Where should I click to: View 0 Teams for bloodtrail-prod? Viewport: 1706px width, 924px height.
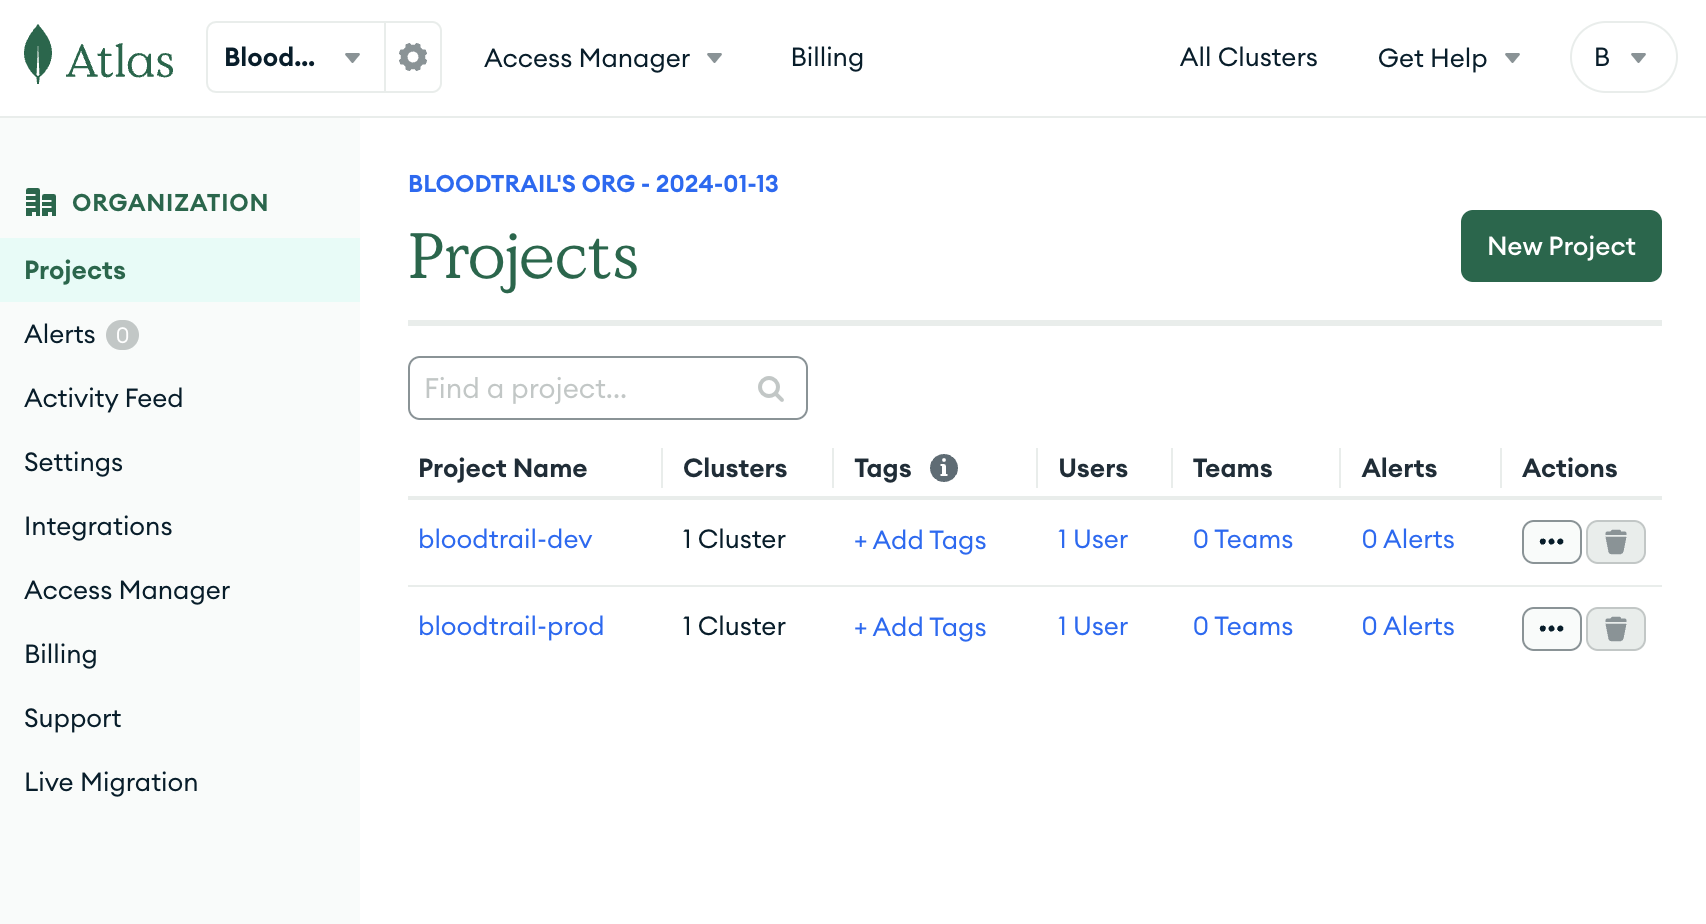point(1243,626)
